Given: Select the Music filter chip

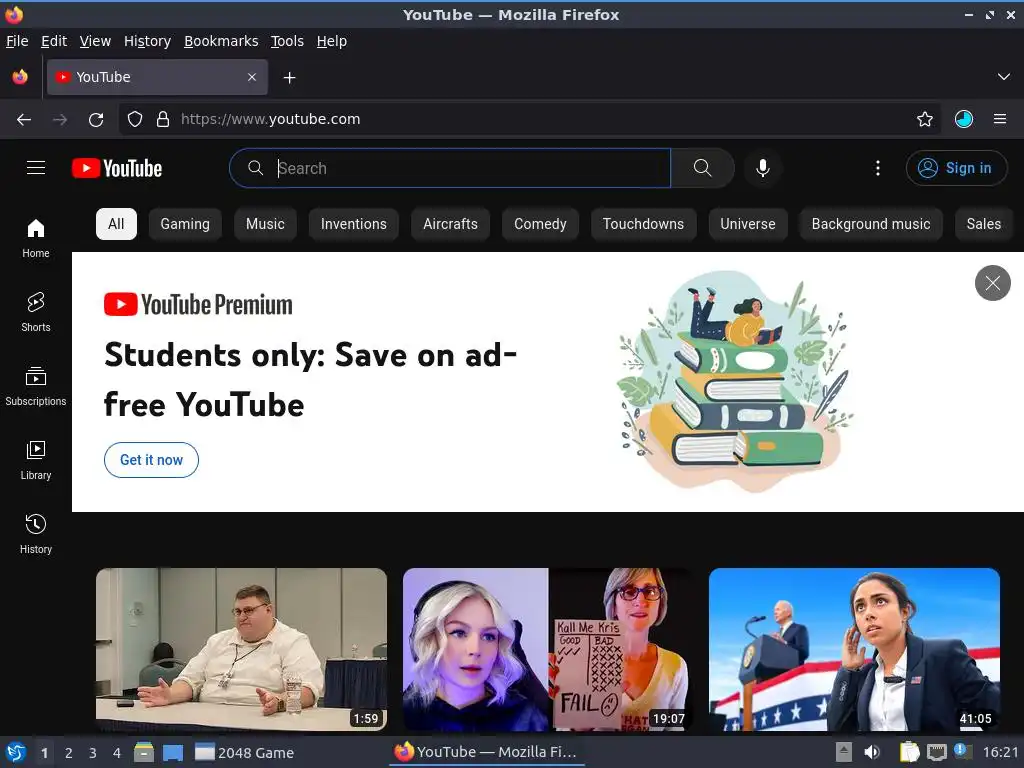Looking at the screenshot, I should tap(265, 224).
